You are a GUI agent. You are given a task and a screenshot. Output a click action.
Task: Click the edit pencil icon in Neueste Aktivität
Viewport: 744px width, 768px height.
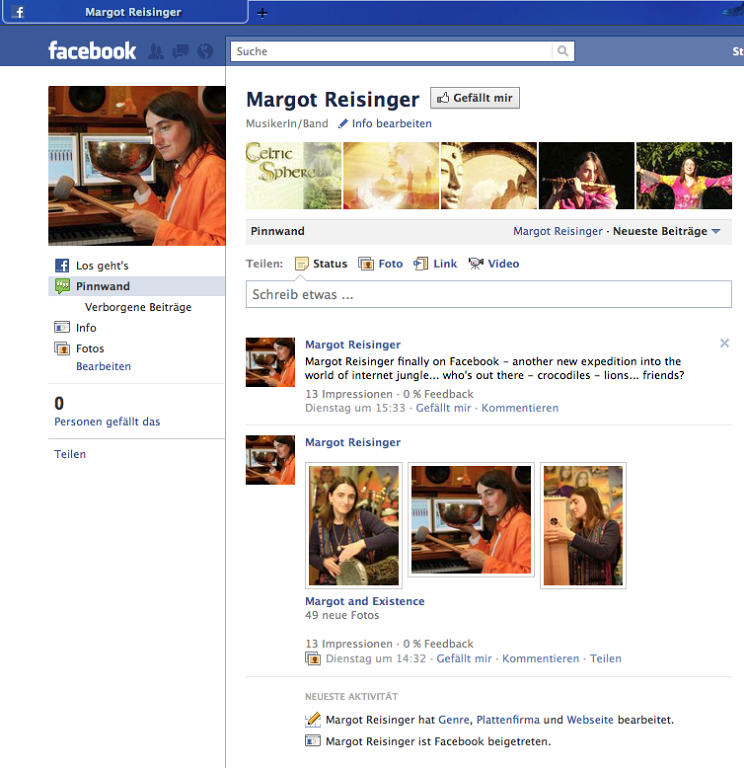click(313, 720)
